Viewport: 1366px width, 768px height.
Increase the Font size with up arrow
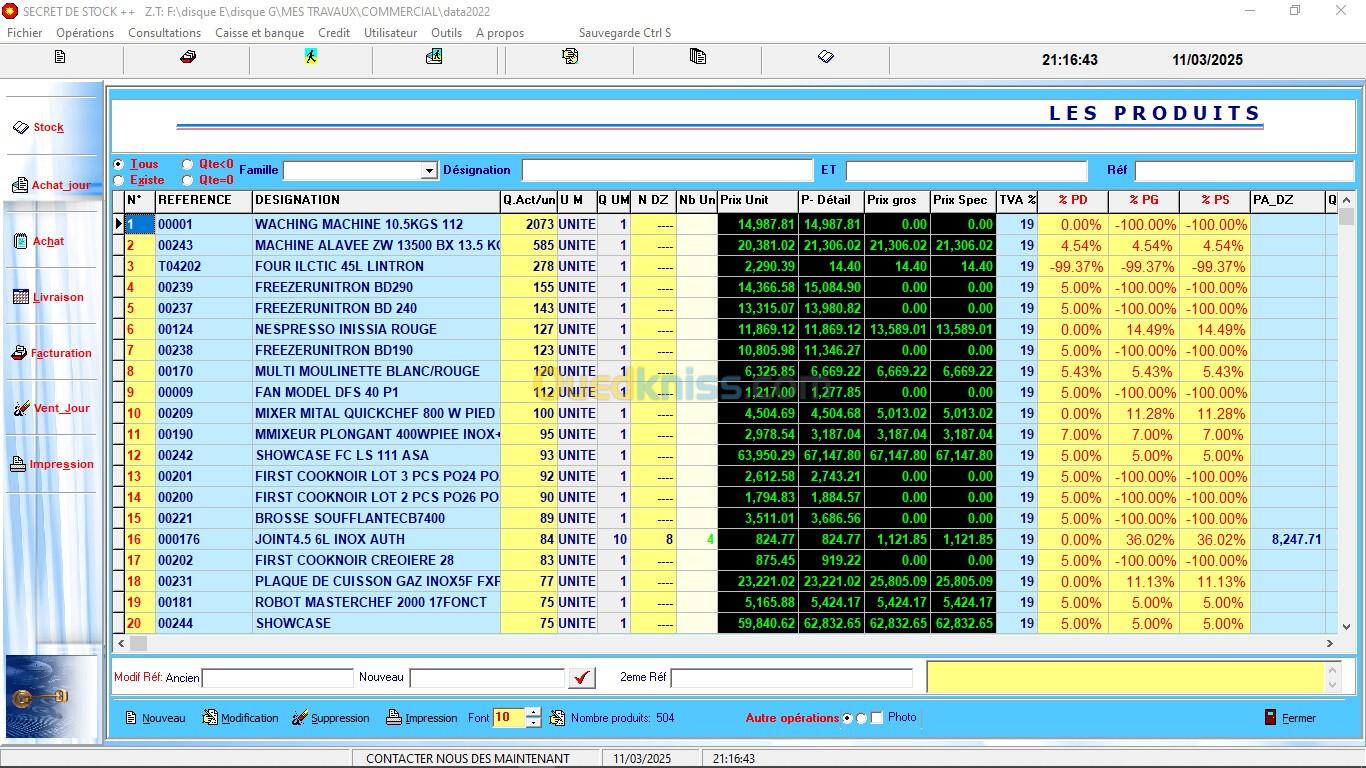pos(533,713)
